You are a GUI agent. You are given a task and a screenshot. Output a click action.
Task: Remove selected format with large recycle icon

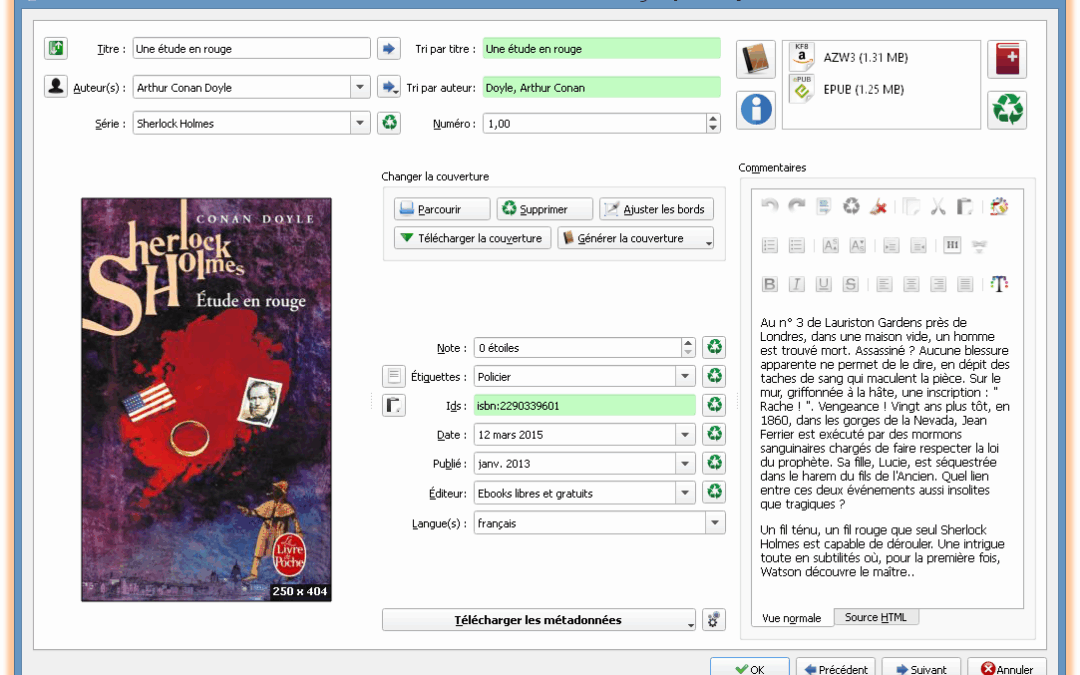[1007, 110]
